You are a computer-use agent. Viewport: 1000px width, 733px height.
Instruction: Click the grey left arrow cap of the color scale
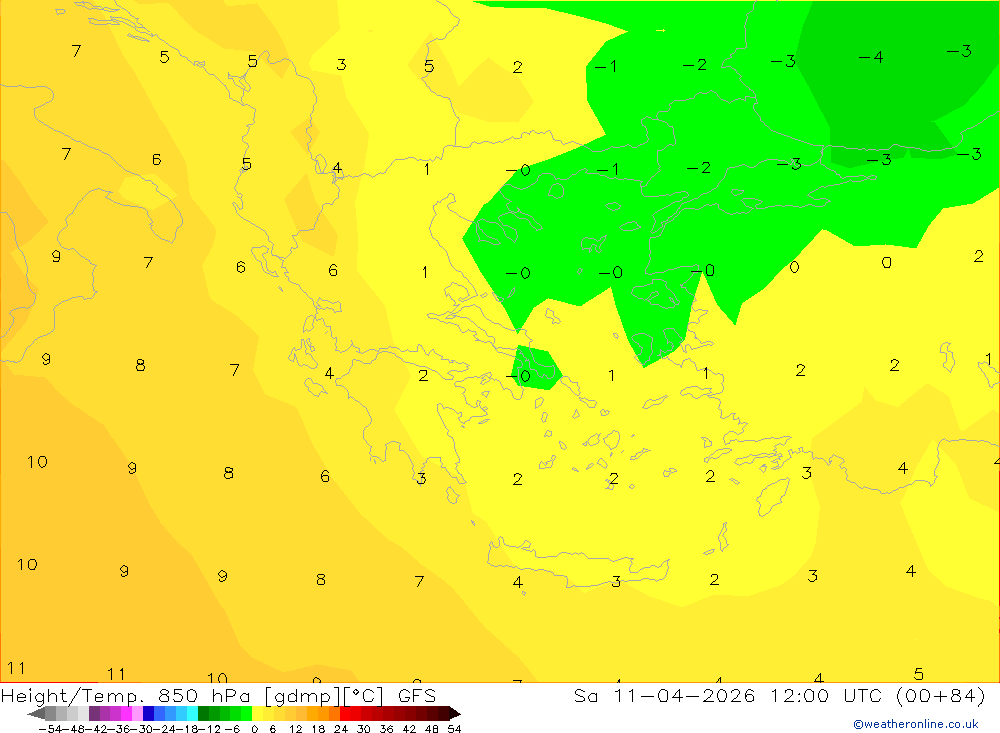click(36, 713)
